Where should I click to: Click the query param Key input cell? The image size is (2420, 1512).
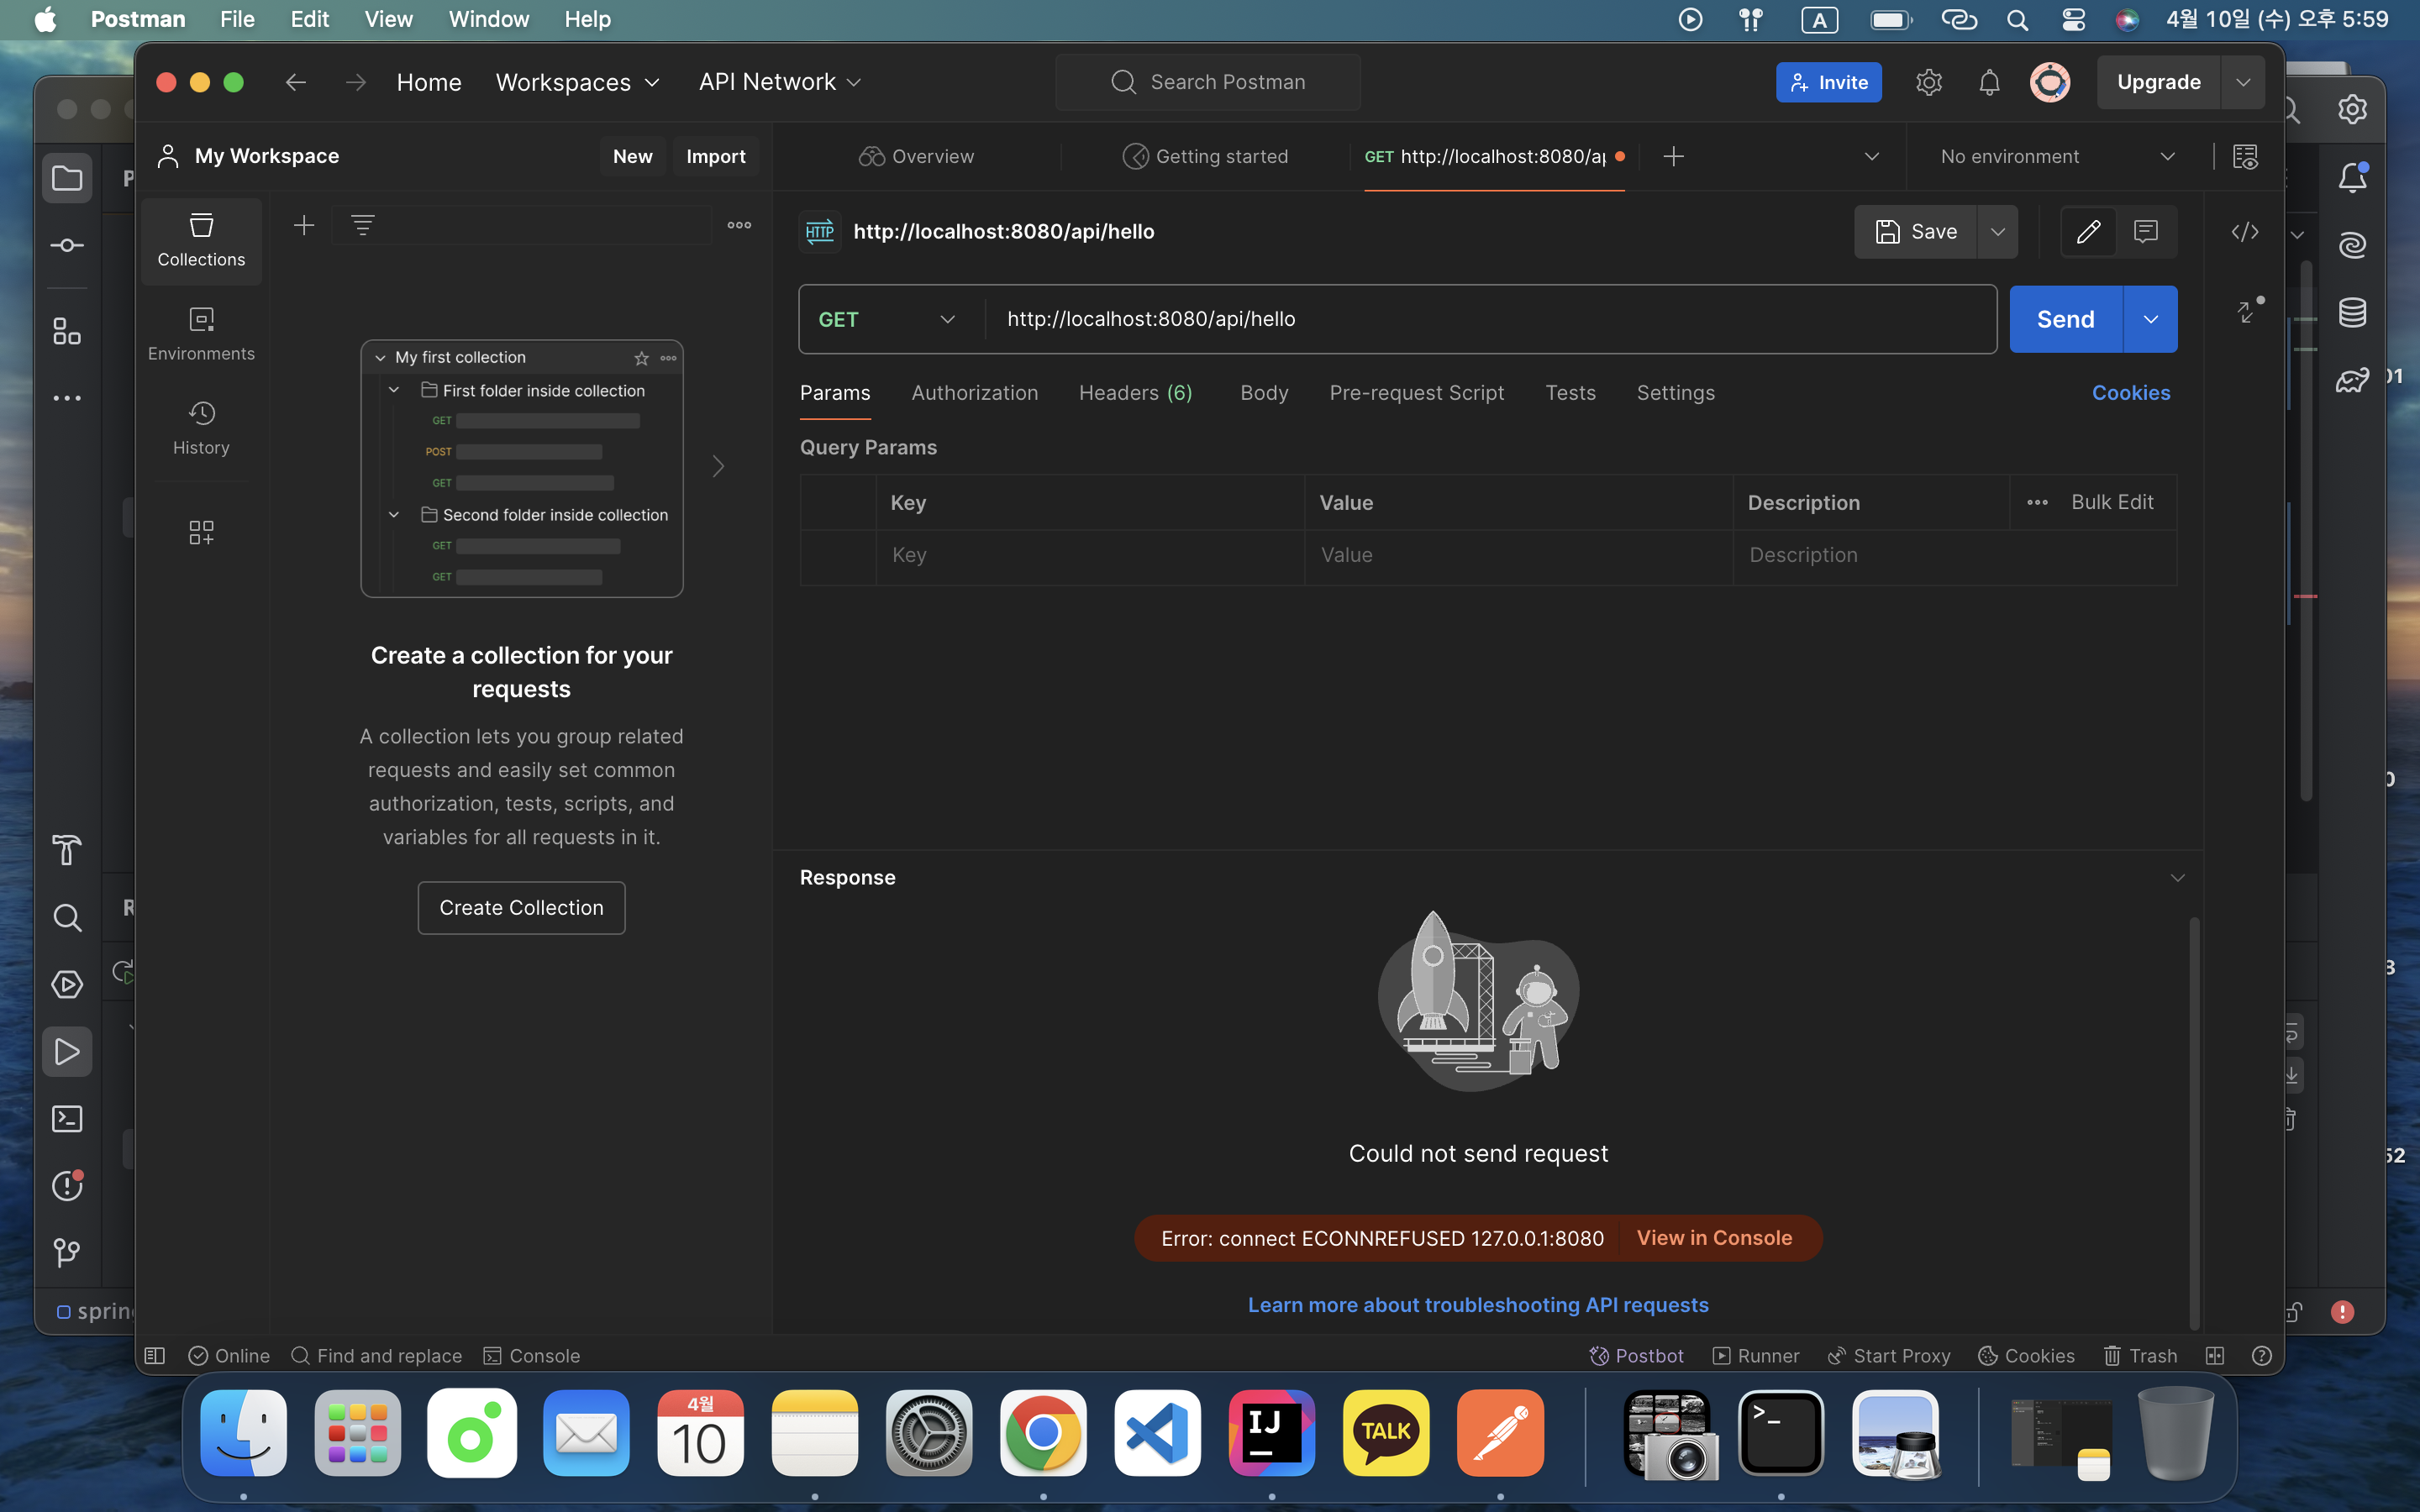coord(1091,556)
